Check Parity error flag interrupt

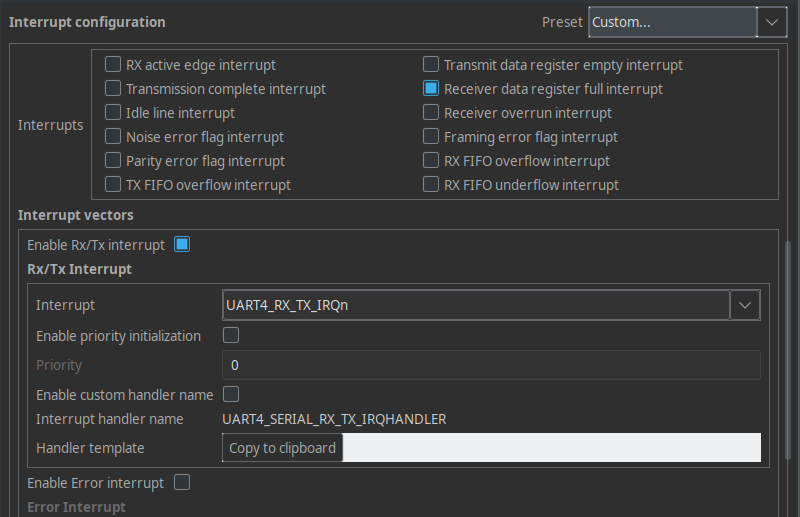[113, 161]
